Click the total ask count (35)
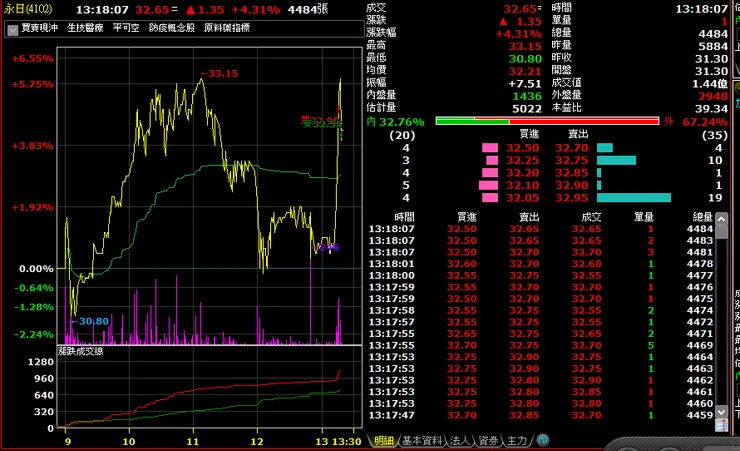Screen dimensions: 740x451 715,135
